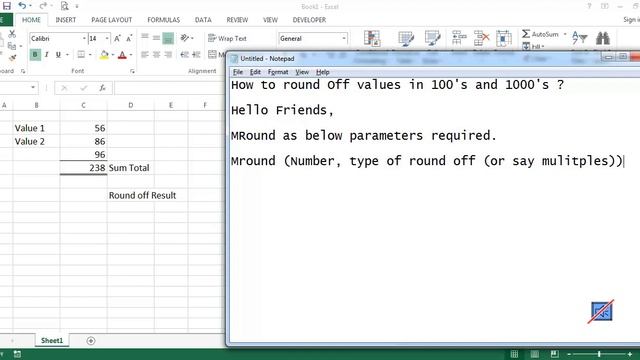The width and height of the screenshot is (640, 360).
Task: Open the Calibri font name dropdown
Action: click(84, 38)
